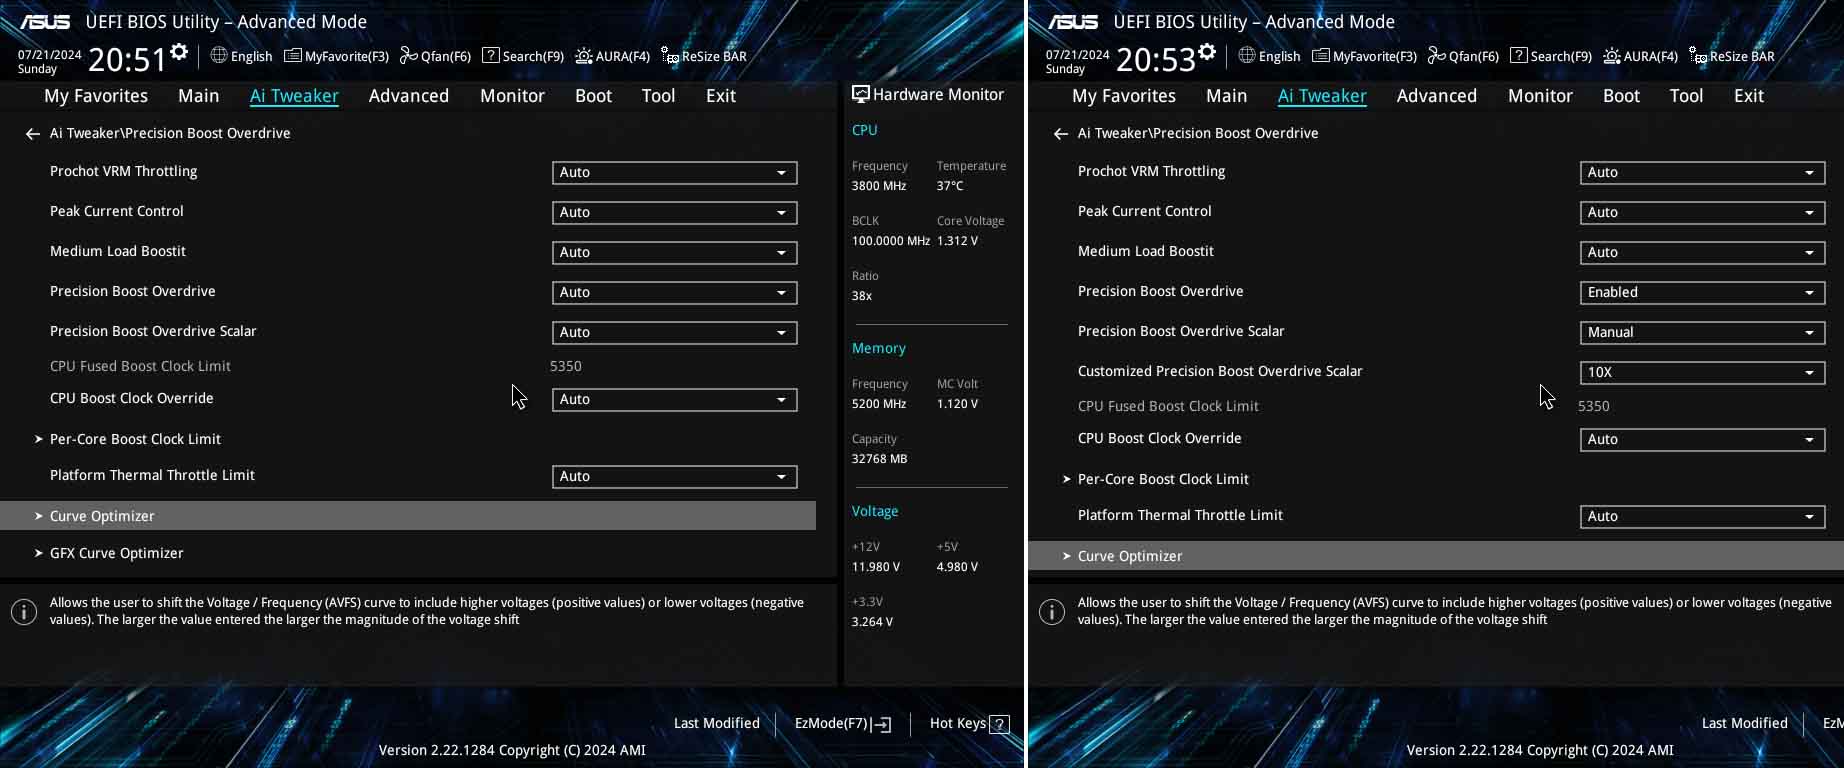Viewport: 1844px width, 768px height.
Task: Expand Per-Core Boost Clock Limit in left screen
Action: coord(128,439)
